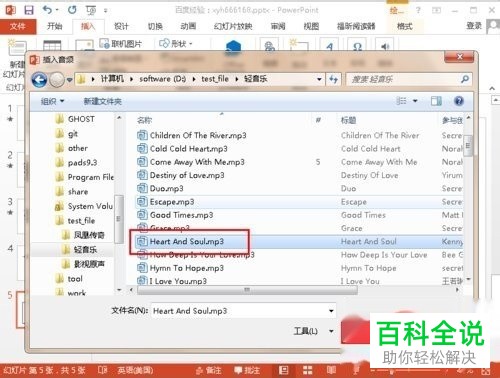Click test_file in breadcrumb path
Image resolution: width=500 pixels, height=378 pixels.
click(215, 79)
